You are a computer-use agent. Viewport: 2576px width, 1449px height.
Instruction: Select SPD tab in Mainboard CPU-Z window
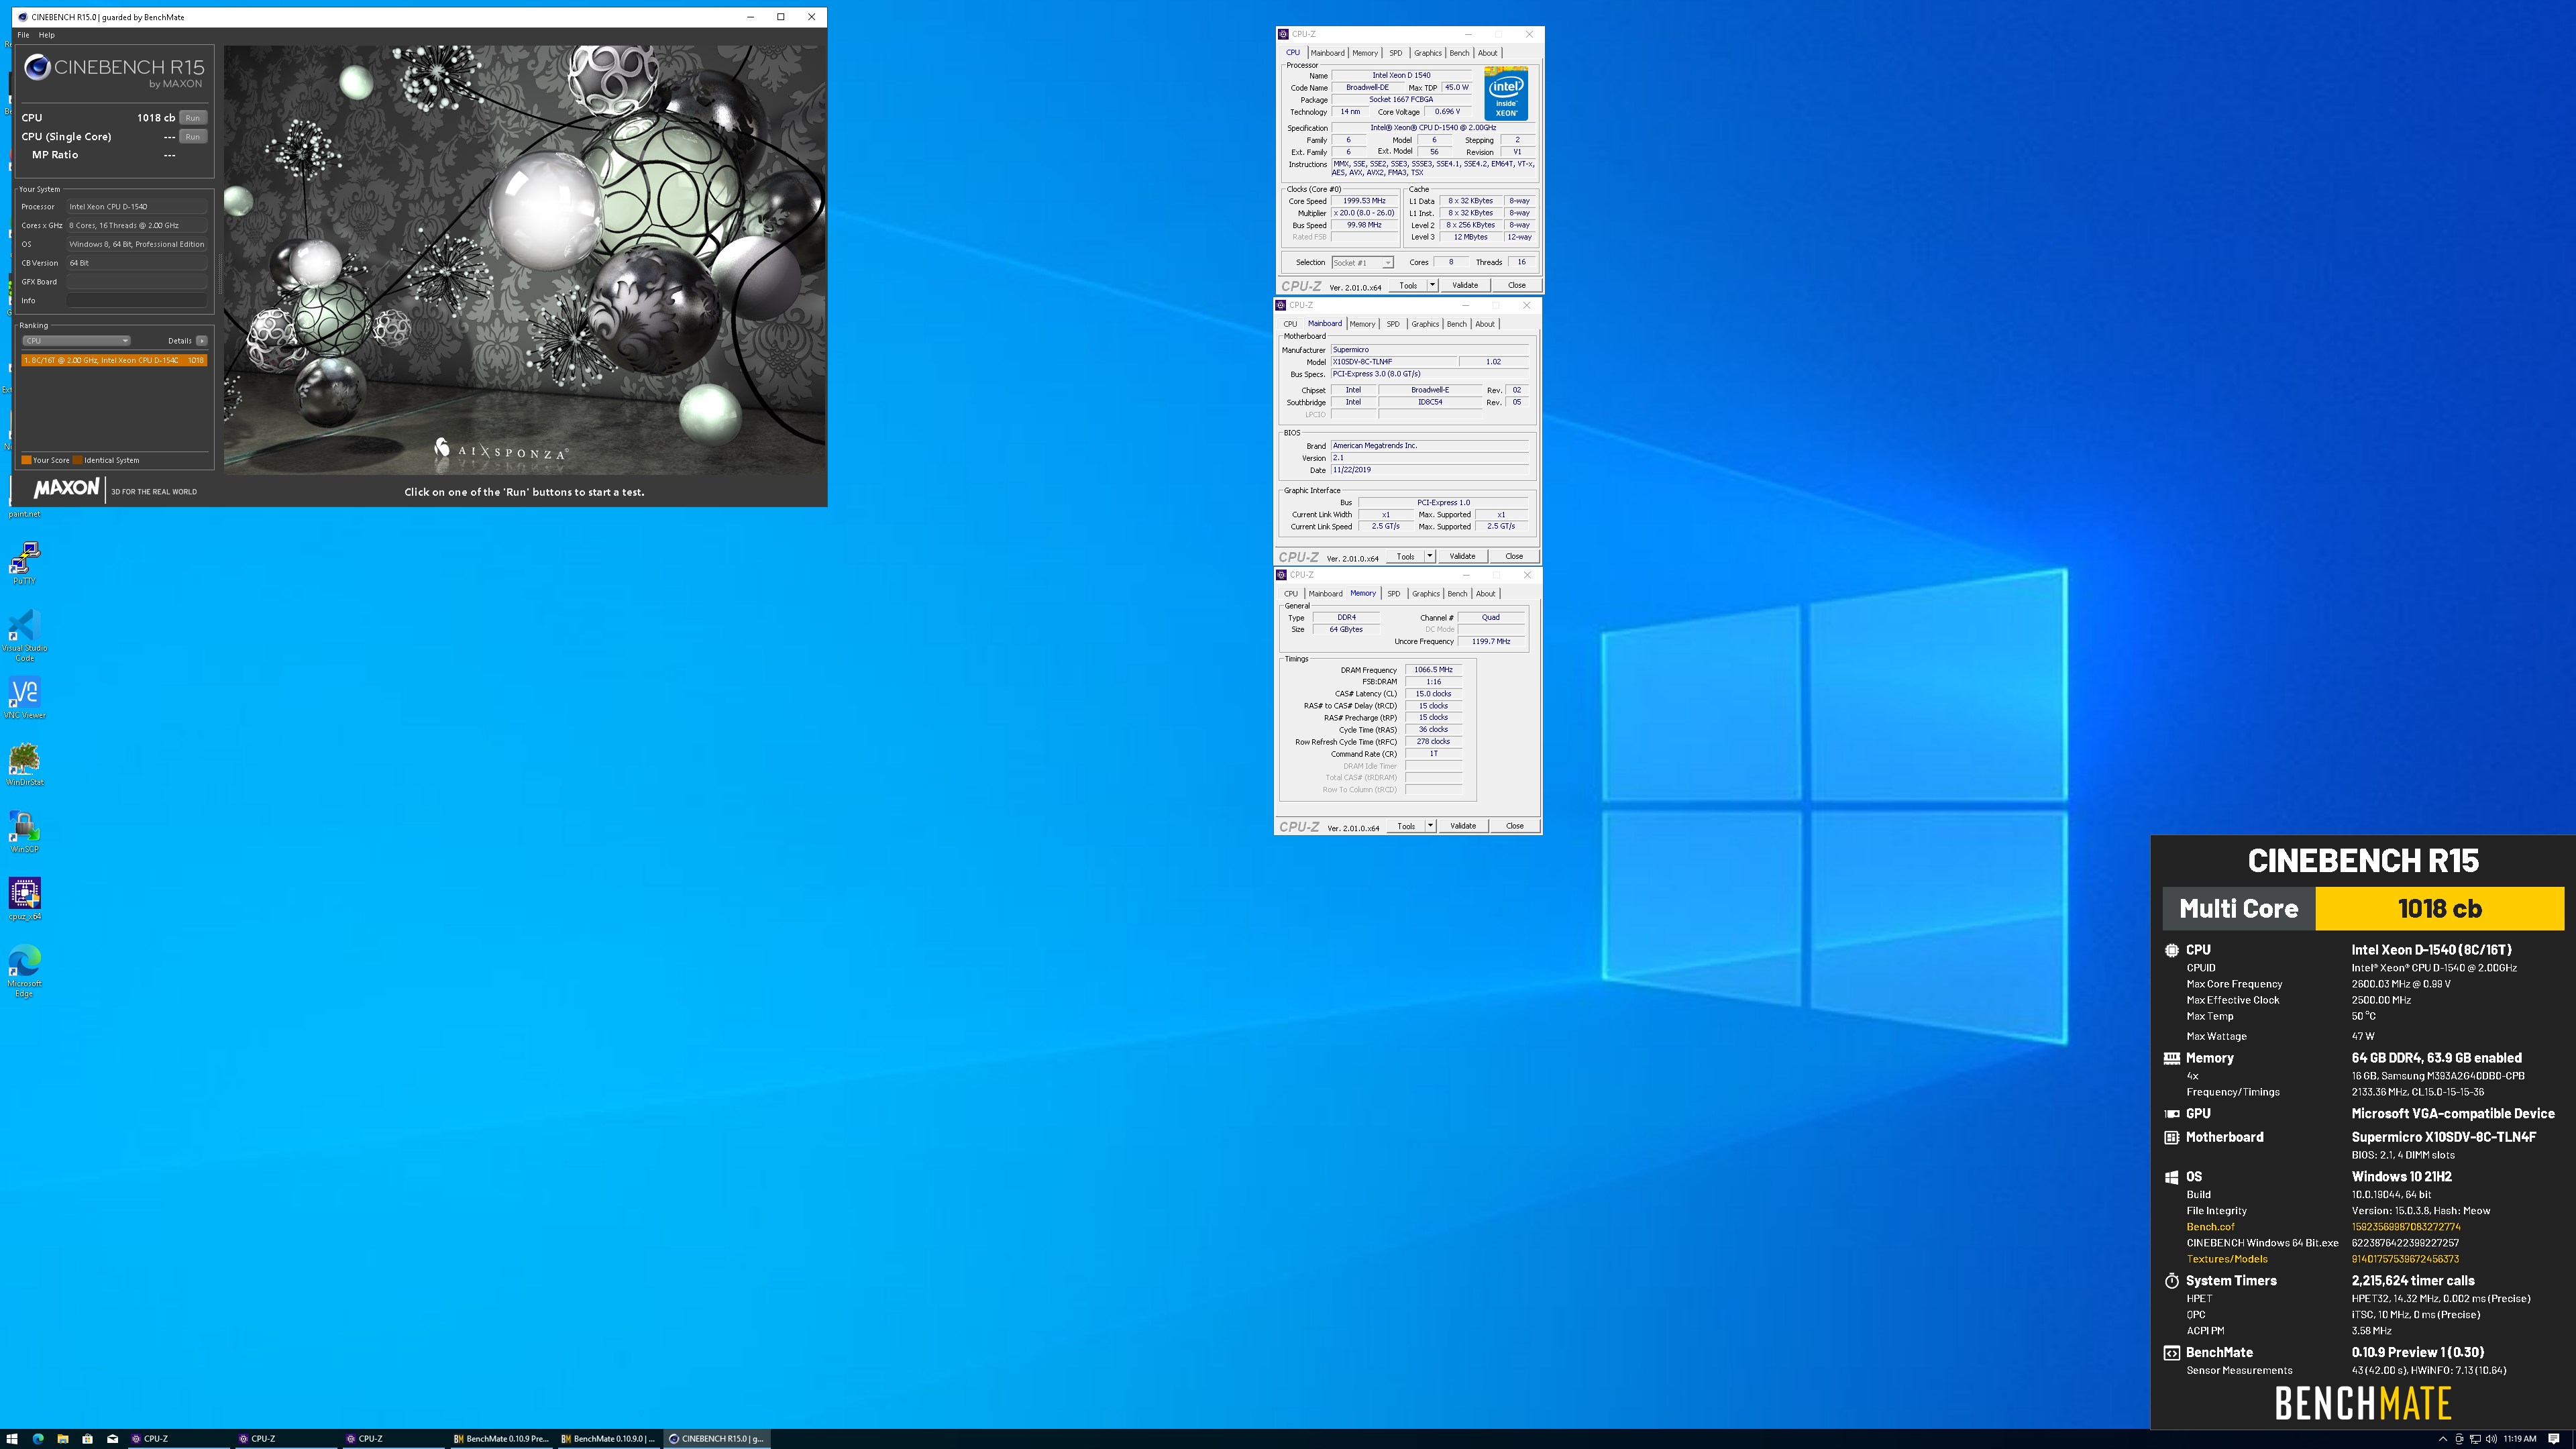tap(1393, 324)
